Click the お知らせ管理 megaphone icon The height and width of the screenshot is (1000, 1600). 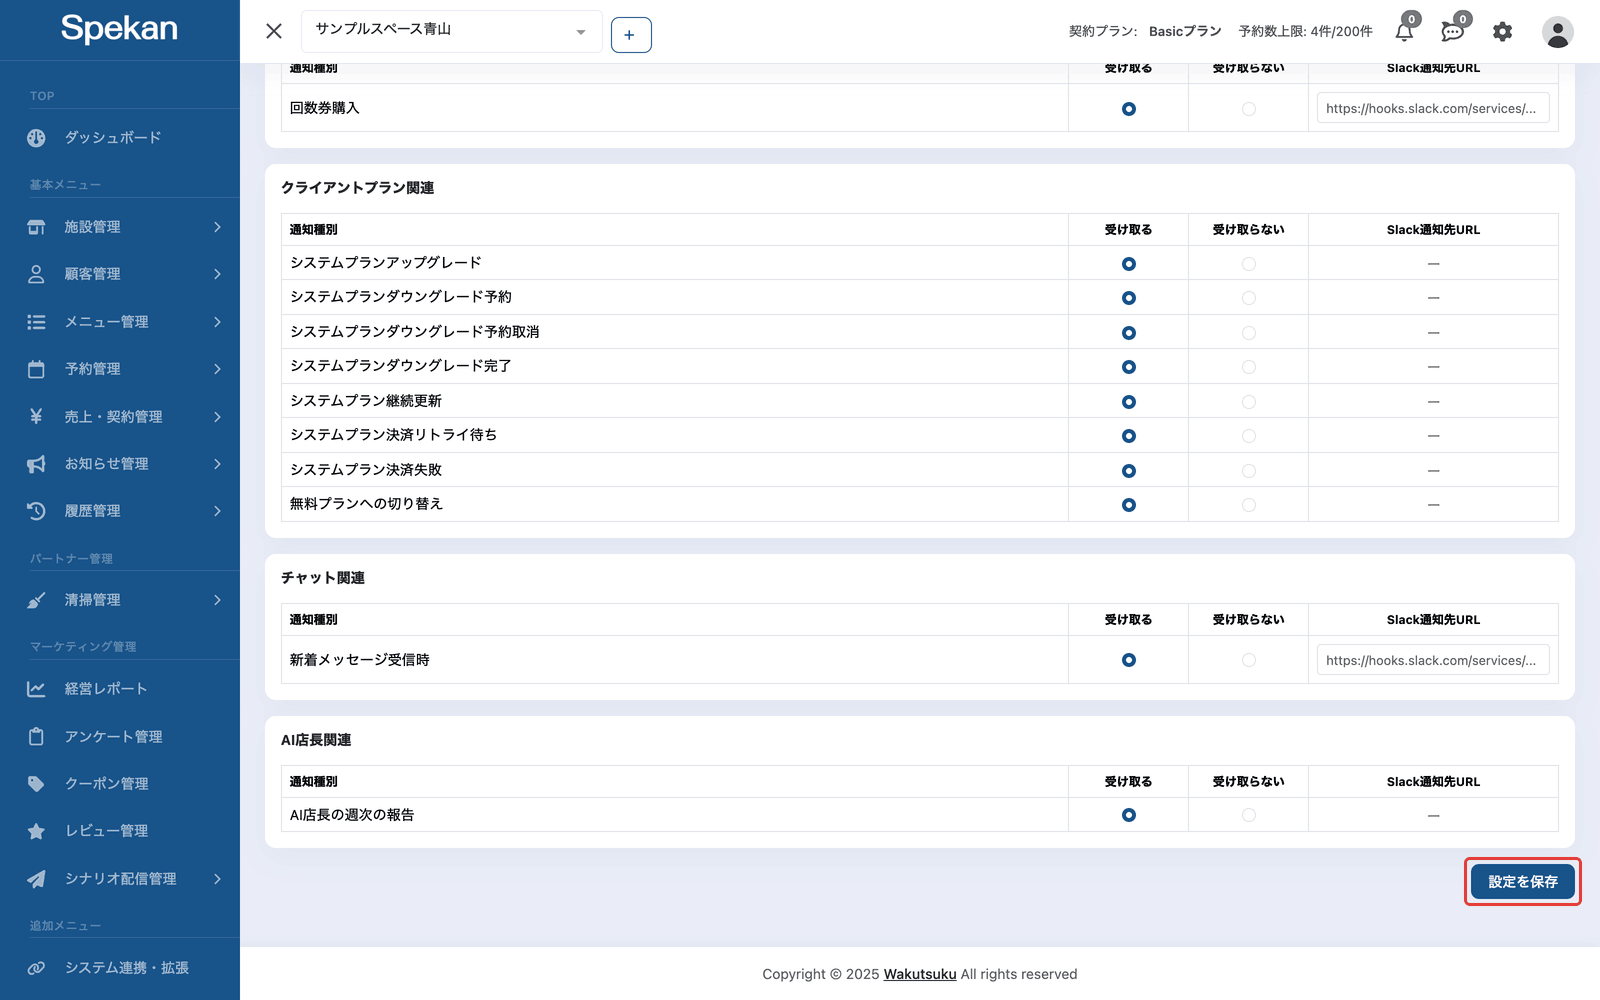(36, 464)
